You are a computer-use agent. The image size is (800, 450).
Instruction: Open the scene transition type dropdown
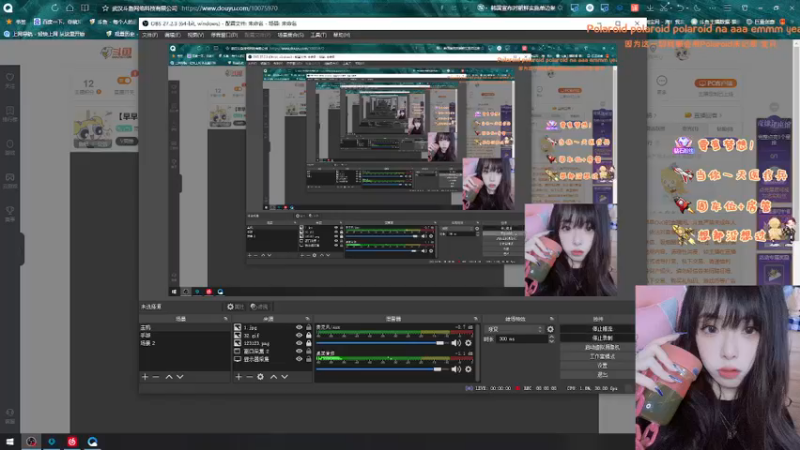[514, 330]
